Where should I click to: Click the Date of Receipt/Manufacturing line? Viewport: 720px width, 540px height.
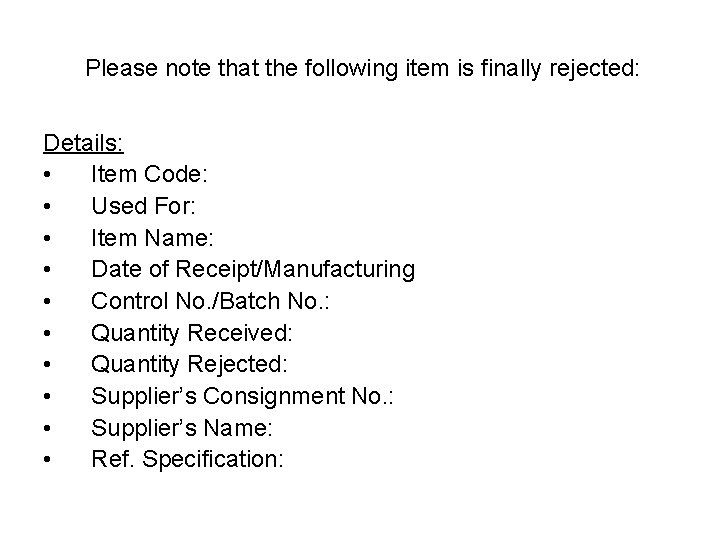(252, 269)
